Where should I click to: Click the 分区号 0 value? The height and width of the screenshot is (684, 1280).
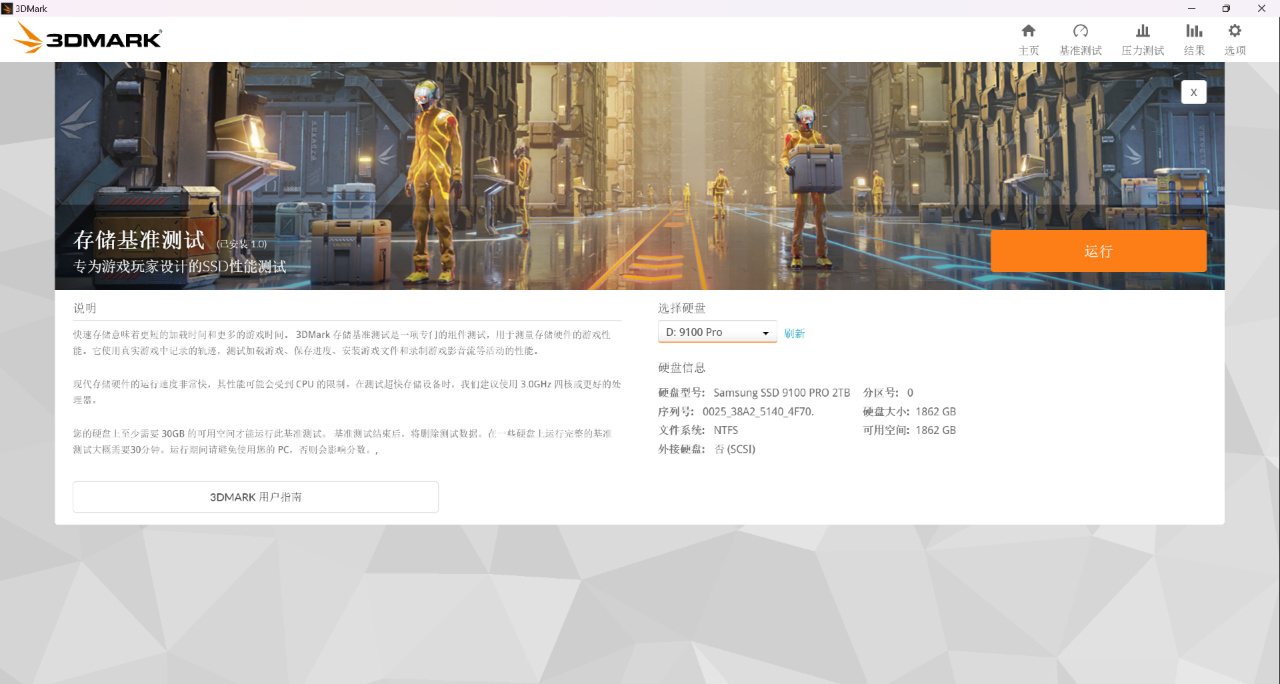(x=910, y=393)
